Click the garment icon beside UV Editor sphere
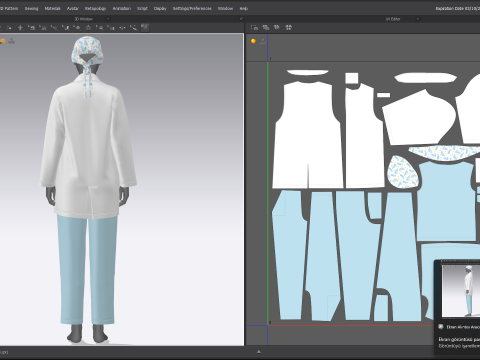Image resolution: width=480 pixels, height=360 pixels. point(263,41)
